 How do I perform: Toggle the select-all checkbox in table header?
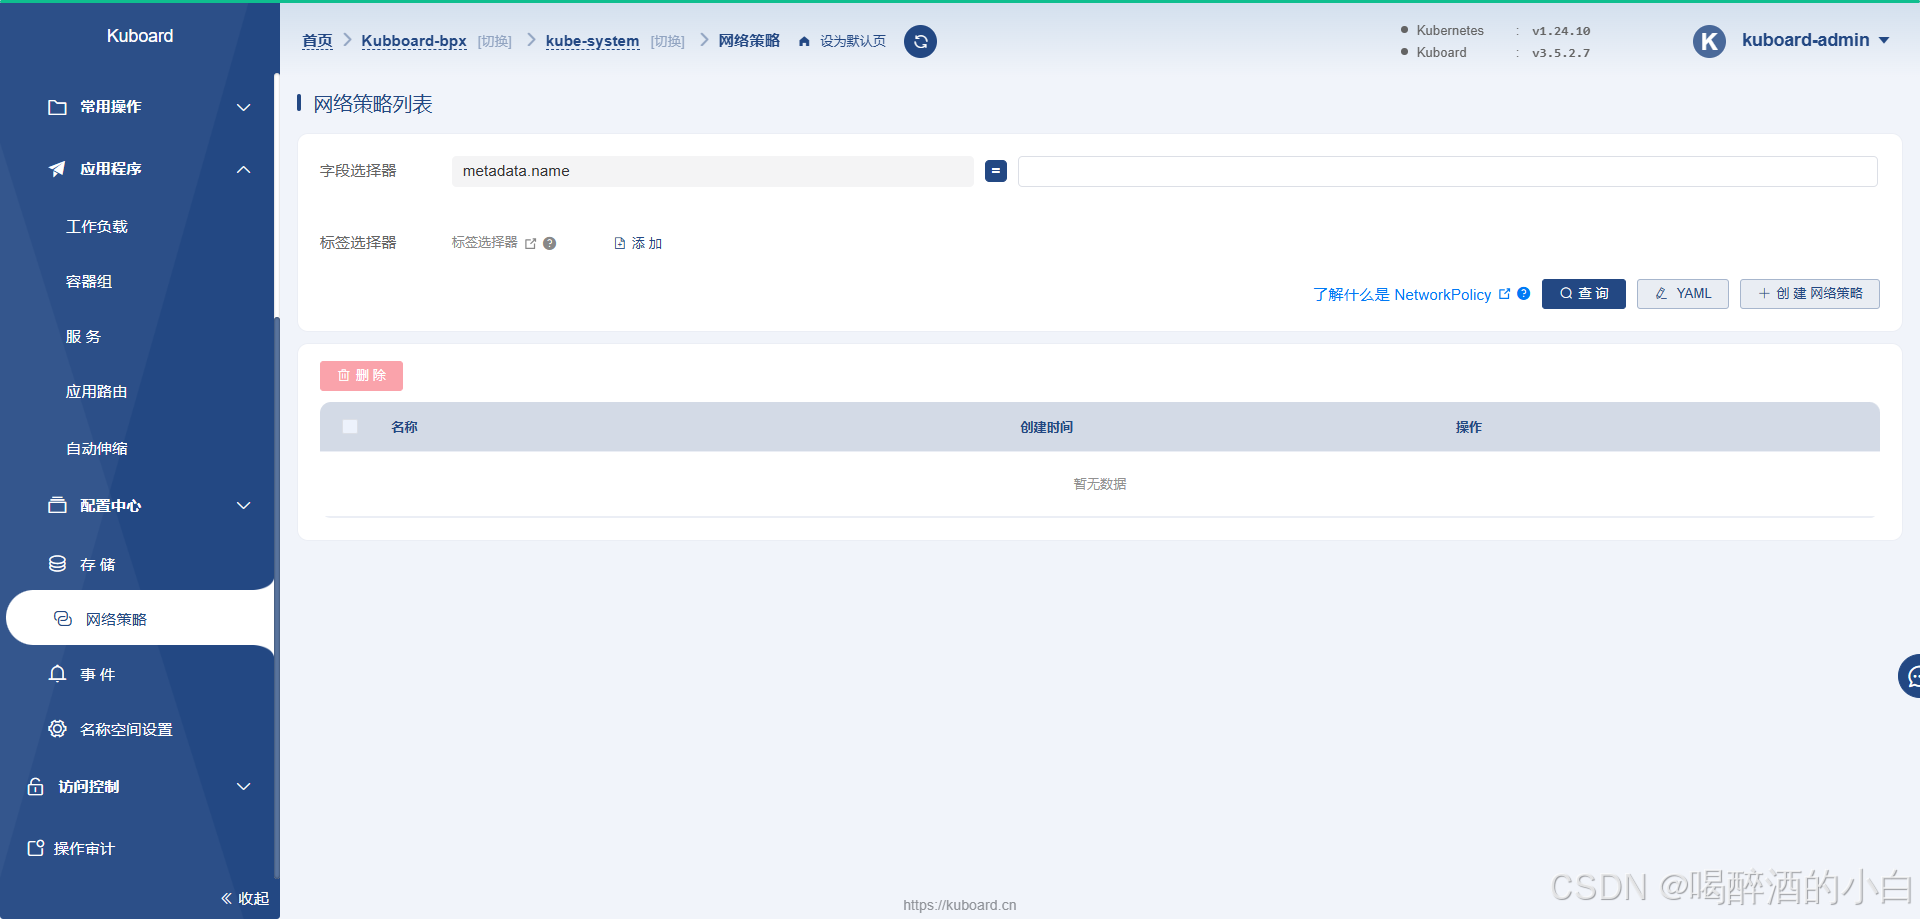point(350,427)
